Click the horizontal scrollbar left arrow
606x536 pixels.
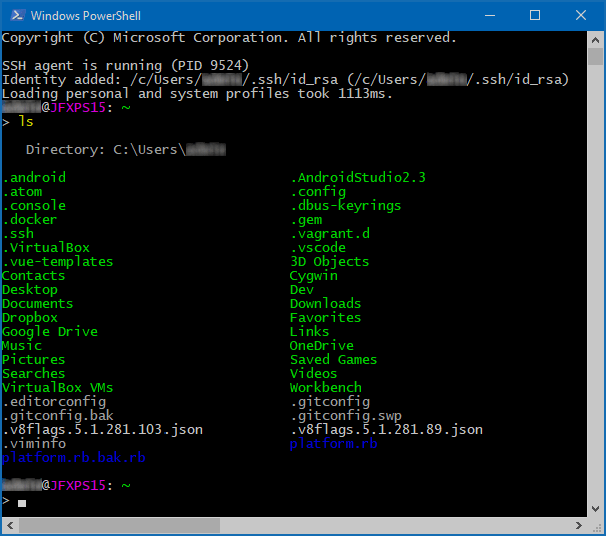(x=10, y=526)
